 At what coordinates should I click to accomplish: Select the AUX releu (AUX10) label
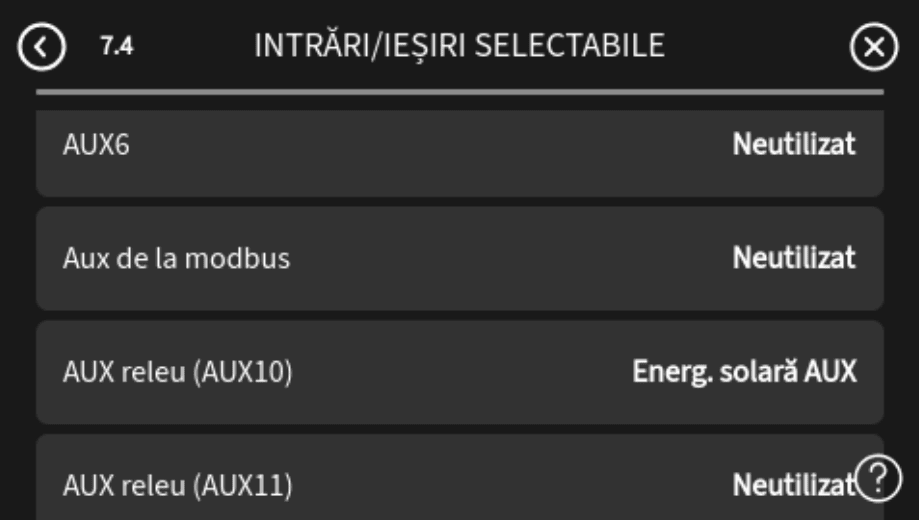[176, 373]
